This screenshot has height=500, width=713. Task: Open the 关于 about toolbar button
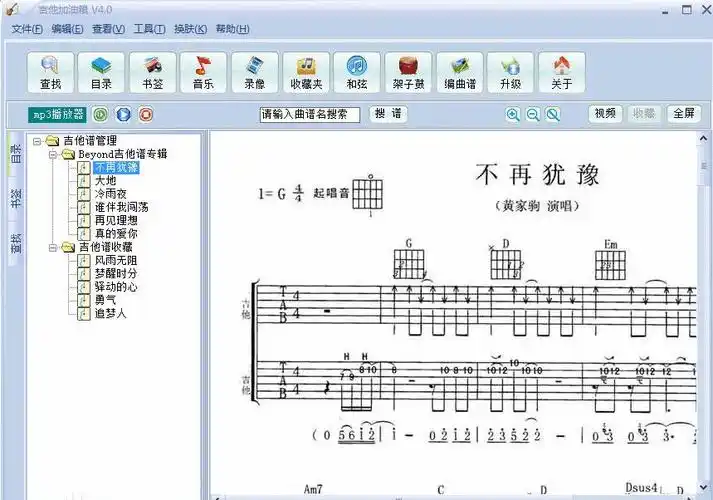(x=562, y=73)
